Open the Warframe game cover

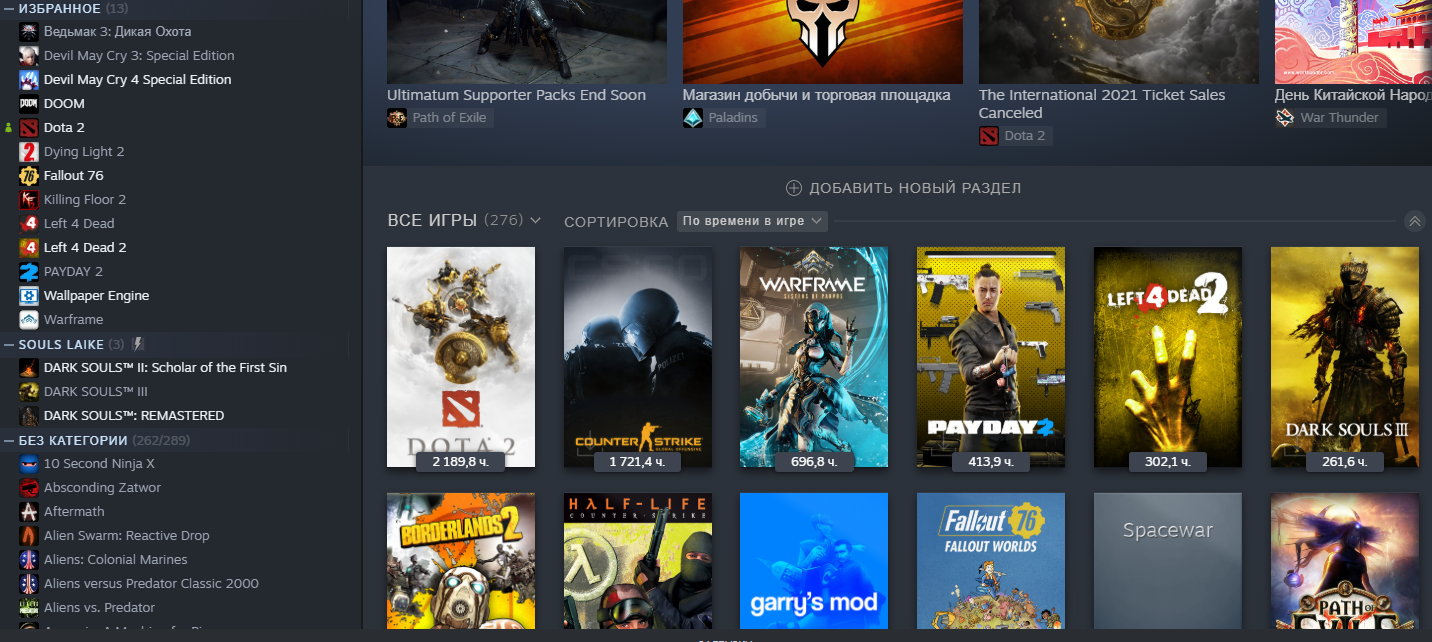[814, 357]
